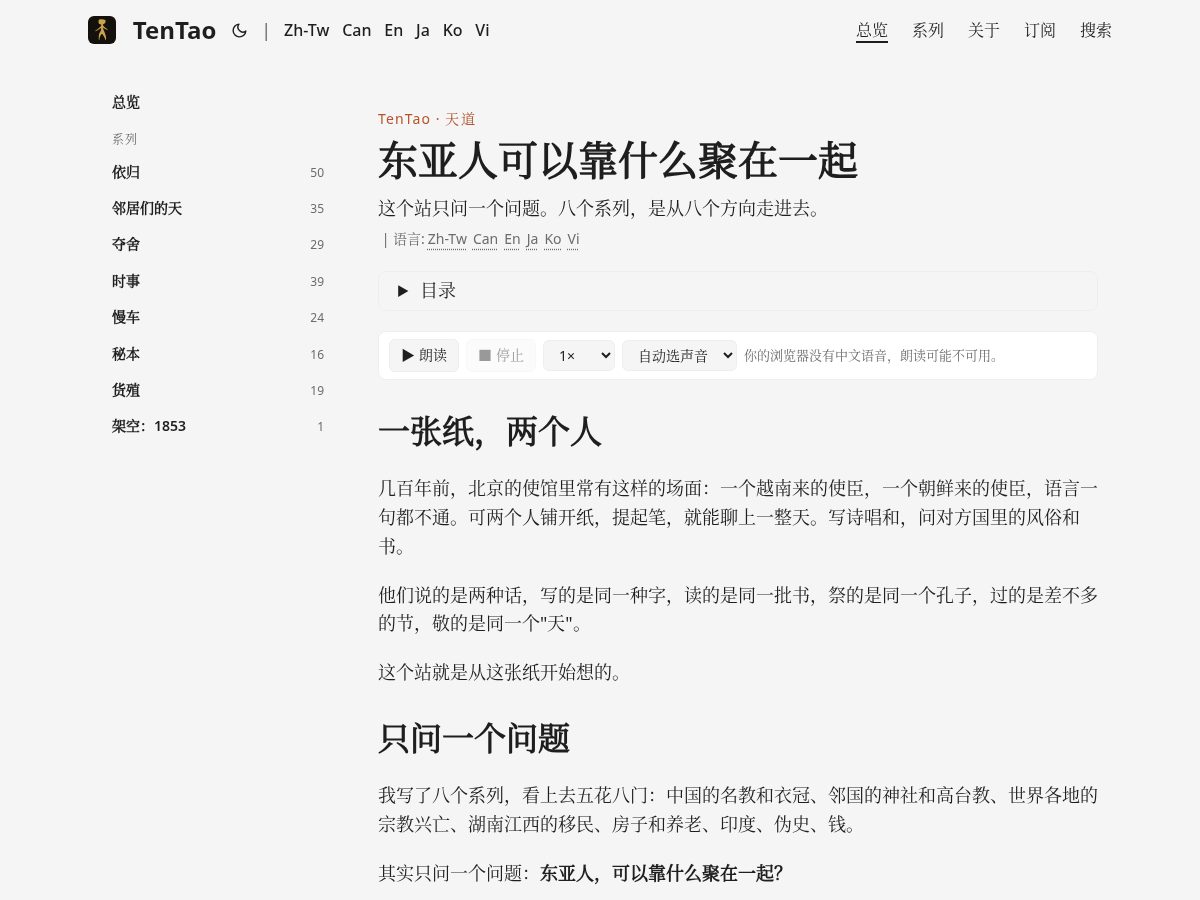Switch to Zh-Tw in the header

(307, 30)
